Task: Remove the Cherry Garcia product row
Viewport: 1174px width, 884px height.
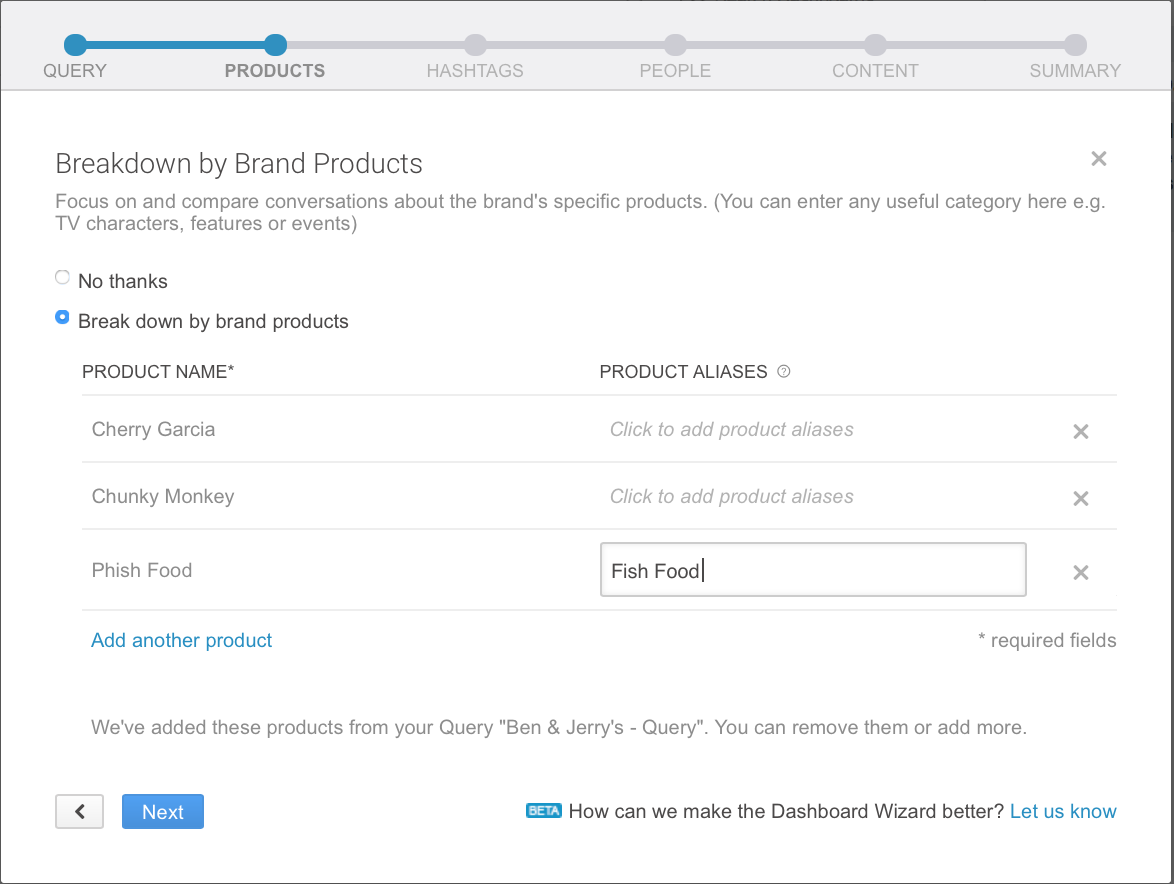Action: tap(1081, 431)
